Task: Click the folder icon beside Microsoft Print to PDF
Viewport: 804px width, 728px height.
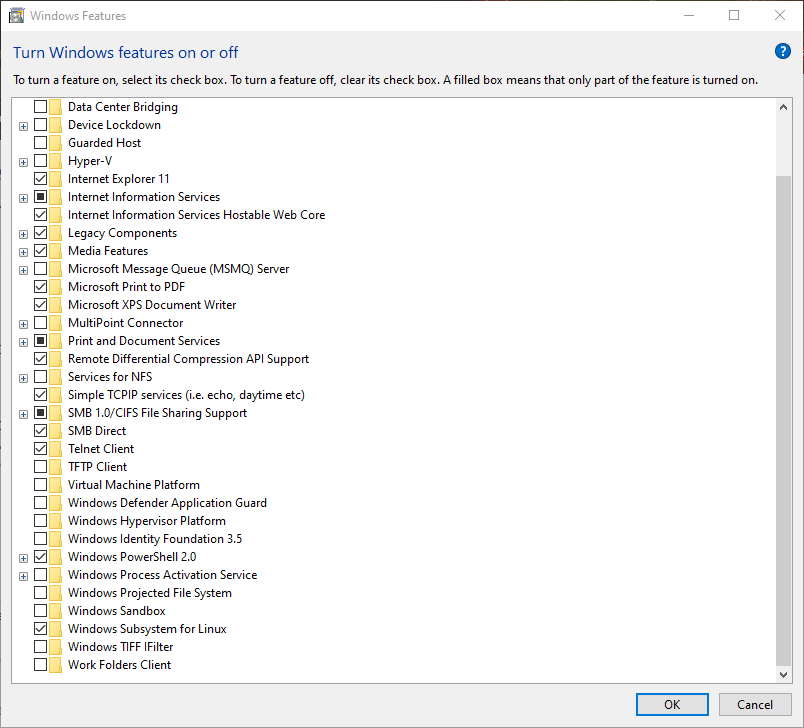Action: (x=55, y=287)
